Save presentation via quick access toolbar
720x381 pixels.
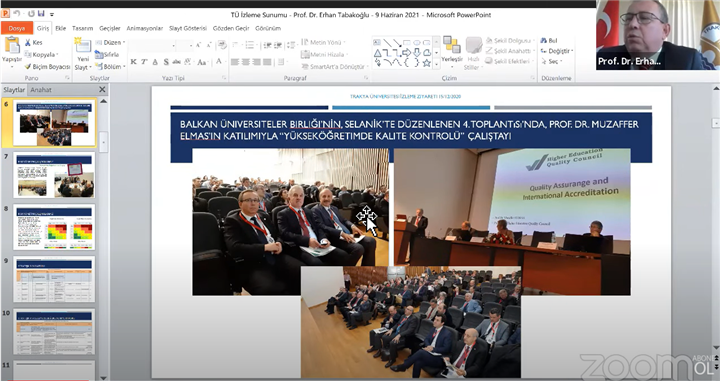pos(41,14)
